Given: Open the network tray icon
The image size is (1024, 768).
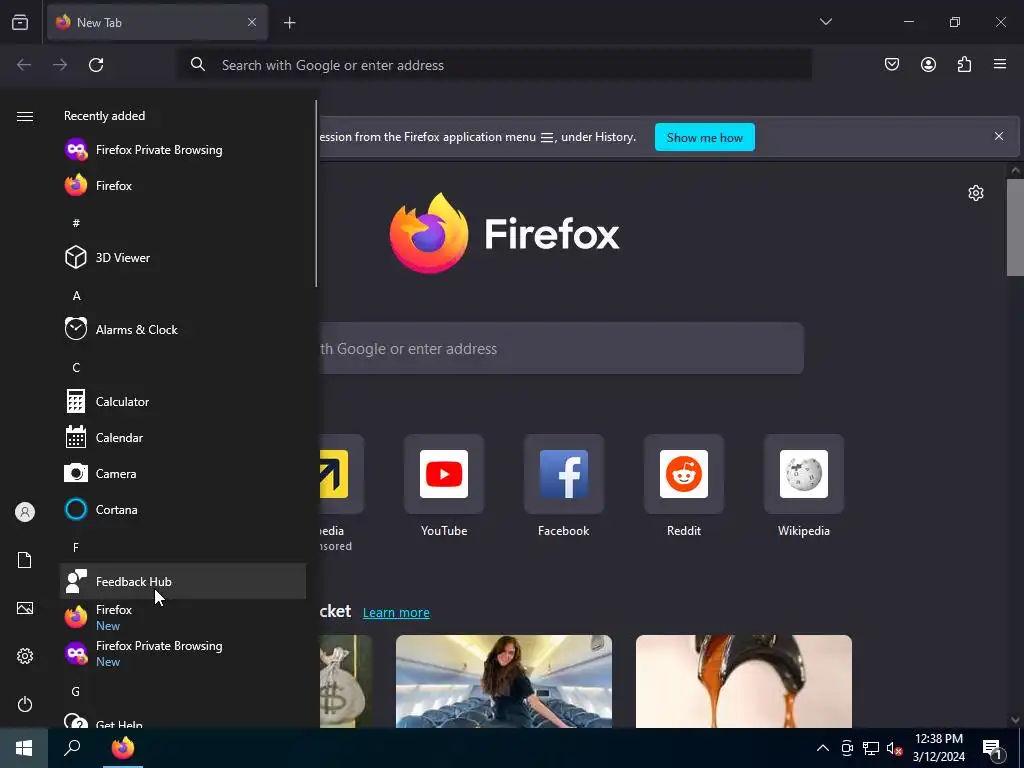Looking at the screenshot, I should 871,748.
